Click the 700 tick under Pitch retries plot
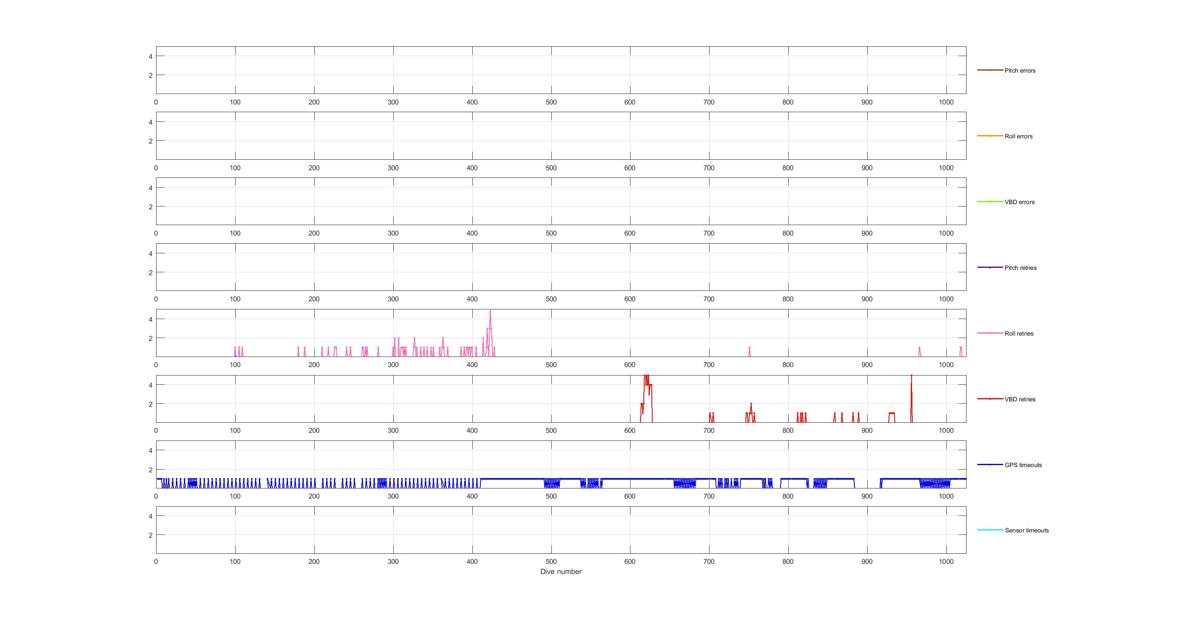 click(709, 299)
